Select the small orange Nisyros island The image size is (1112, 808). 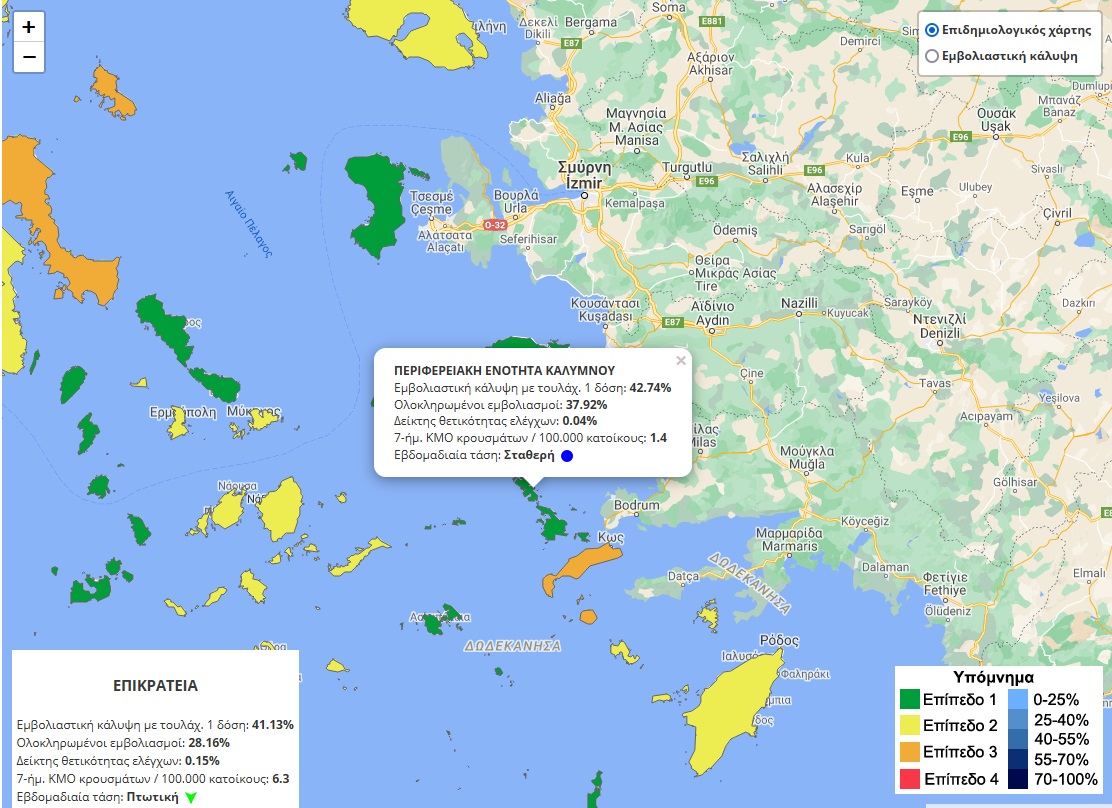pyautogui.click(x=588, y=616)
